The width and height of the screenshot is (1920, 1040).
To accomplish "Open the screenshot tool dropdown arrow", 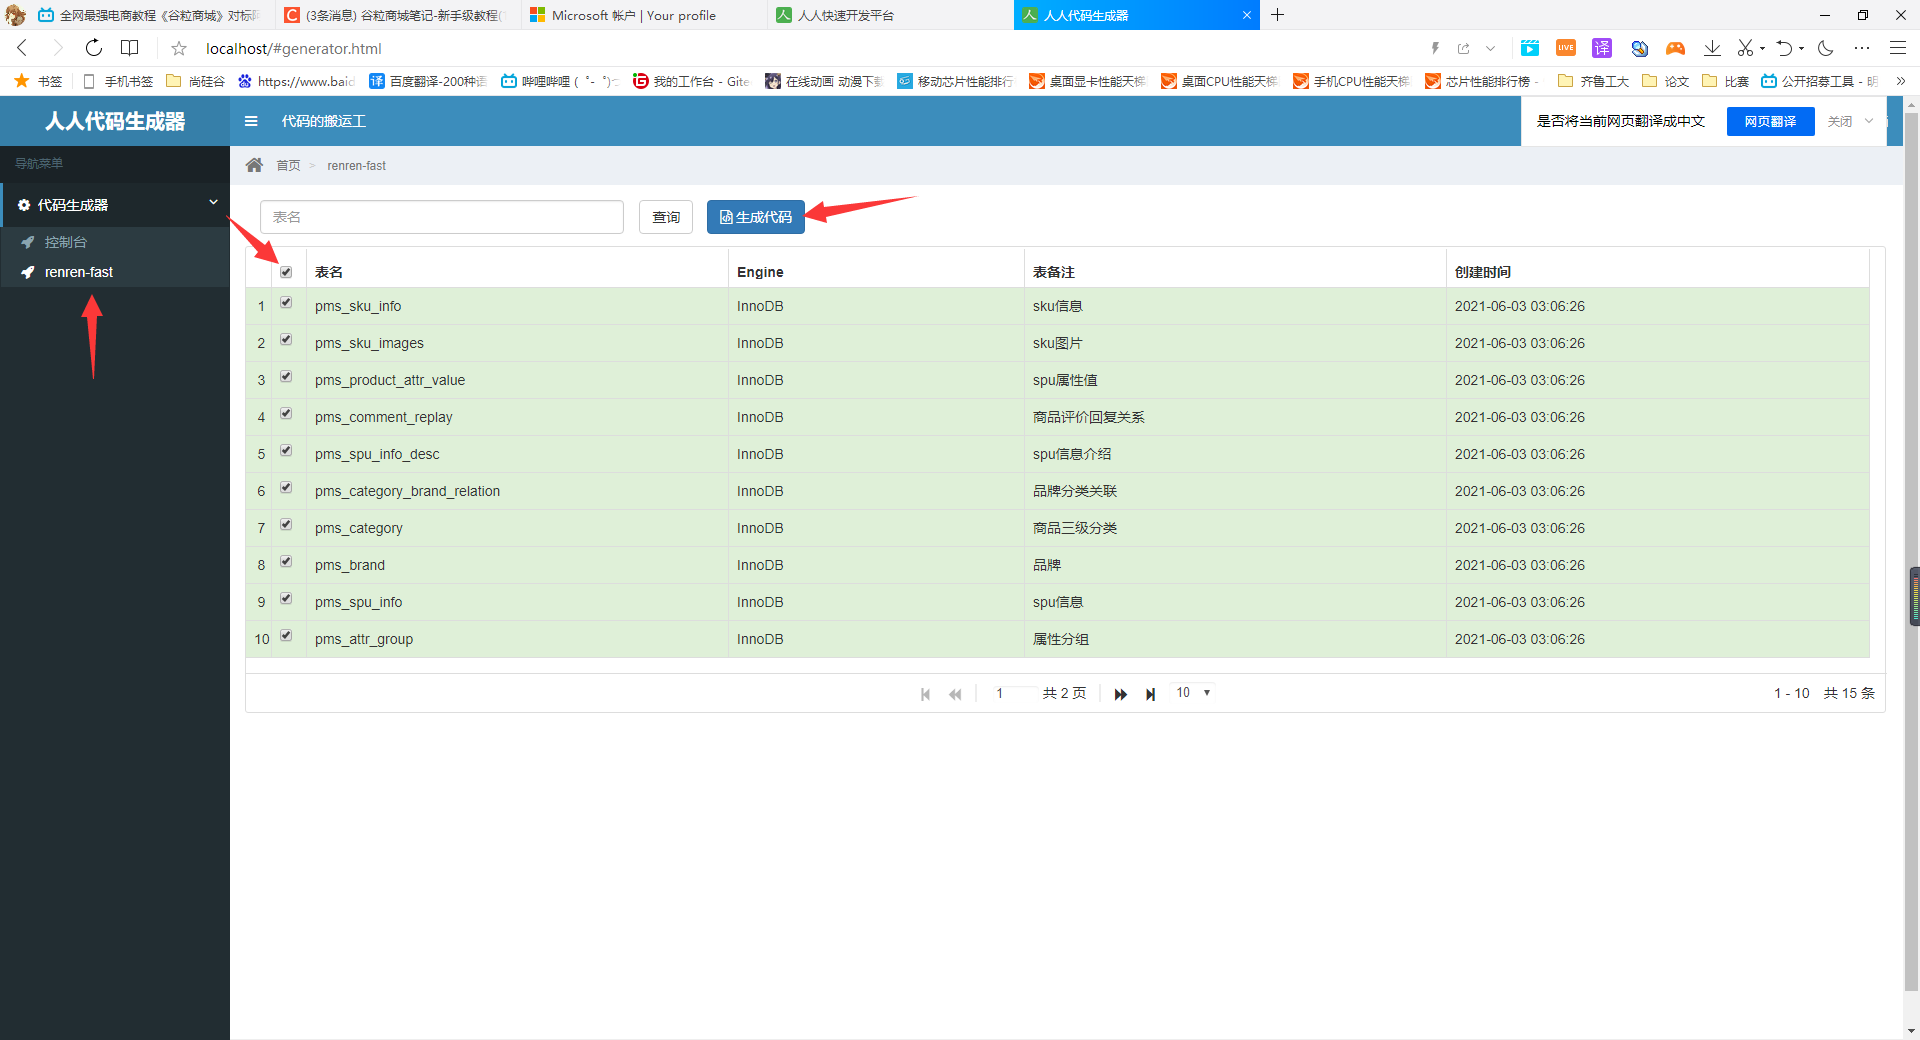I will click(1762, 48).
